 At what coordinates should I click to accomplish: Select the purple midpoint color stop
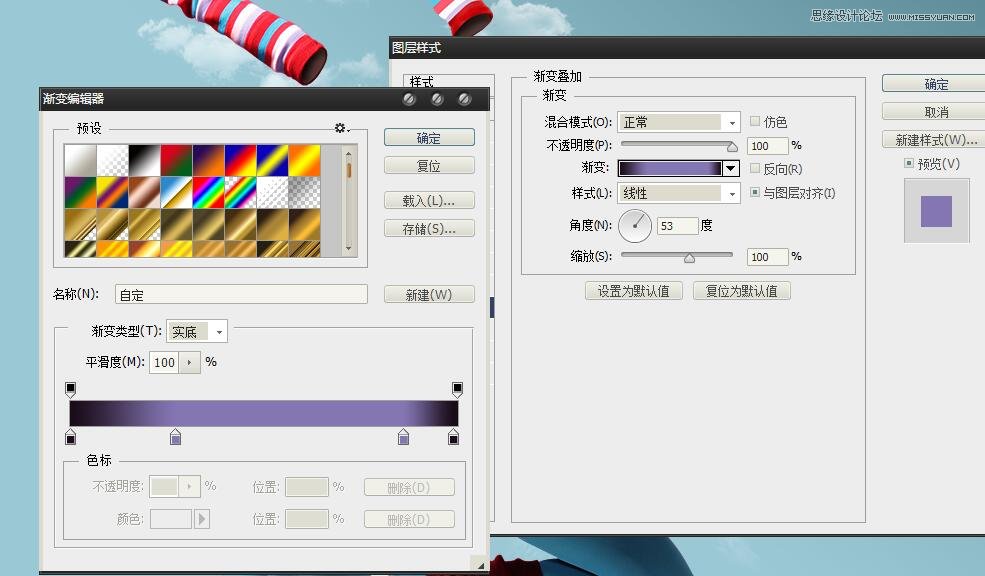175,437
